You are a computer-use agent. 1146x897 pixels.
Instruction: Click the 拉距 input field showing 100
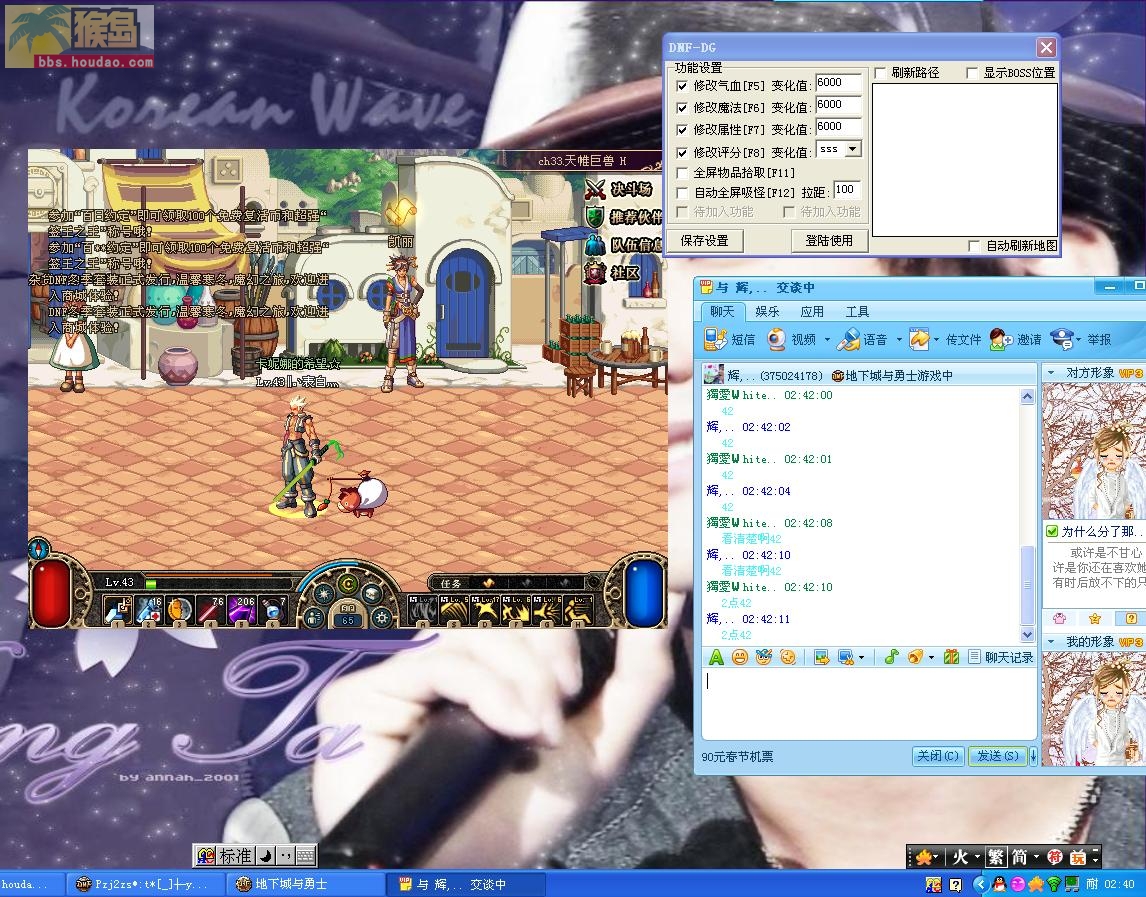point(846,190)
